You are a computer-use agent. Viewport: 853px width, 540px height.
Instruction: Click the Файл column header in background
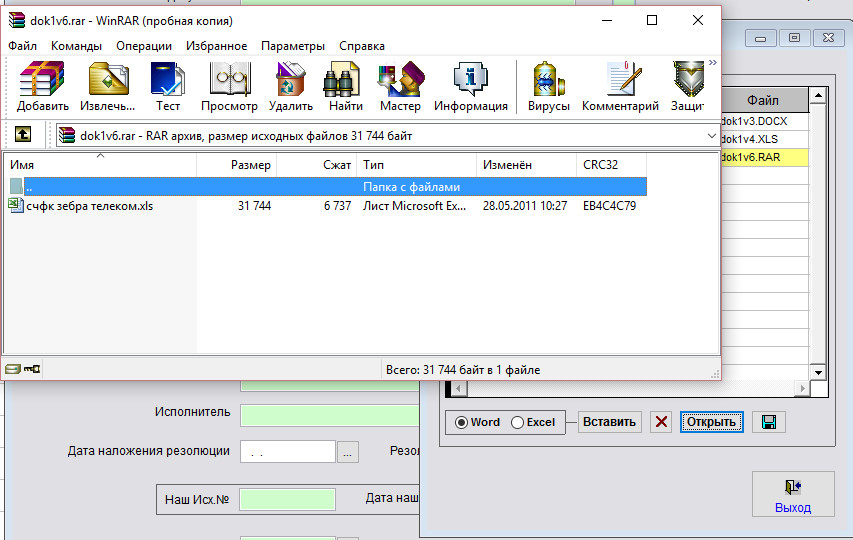pos(763,100)
